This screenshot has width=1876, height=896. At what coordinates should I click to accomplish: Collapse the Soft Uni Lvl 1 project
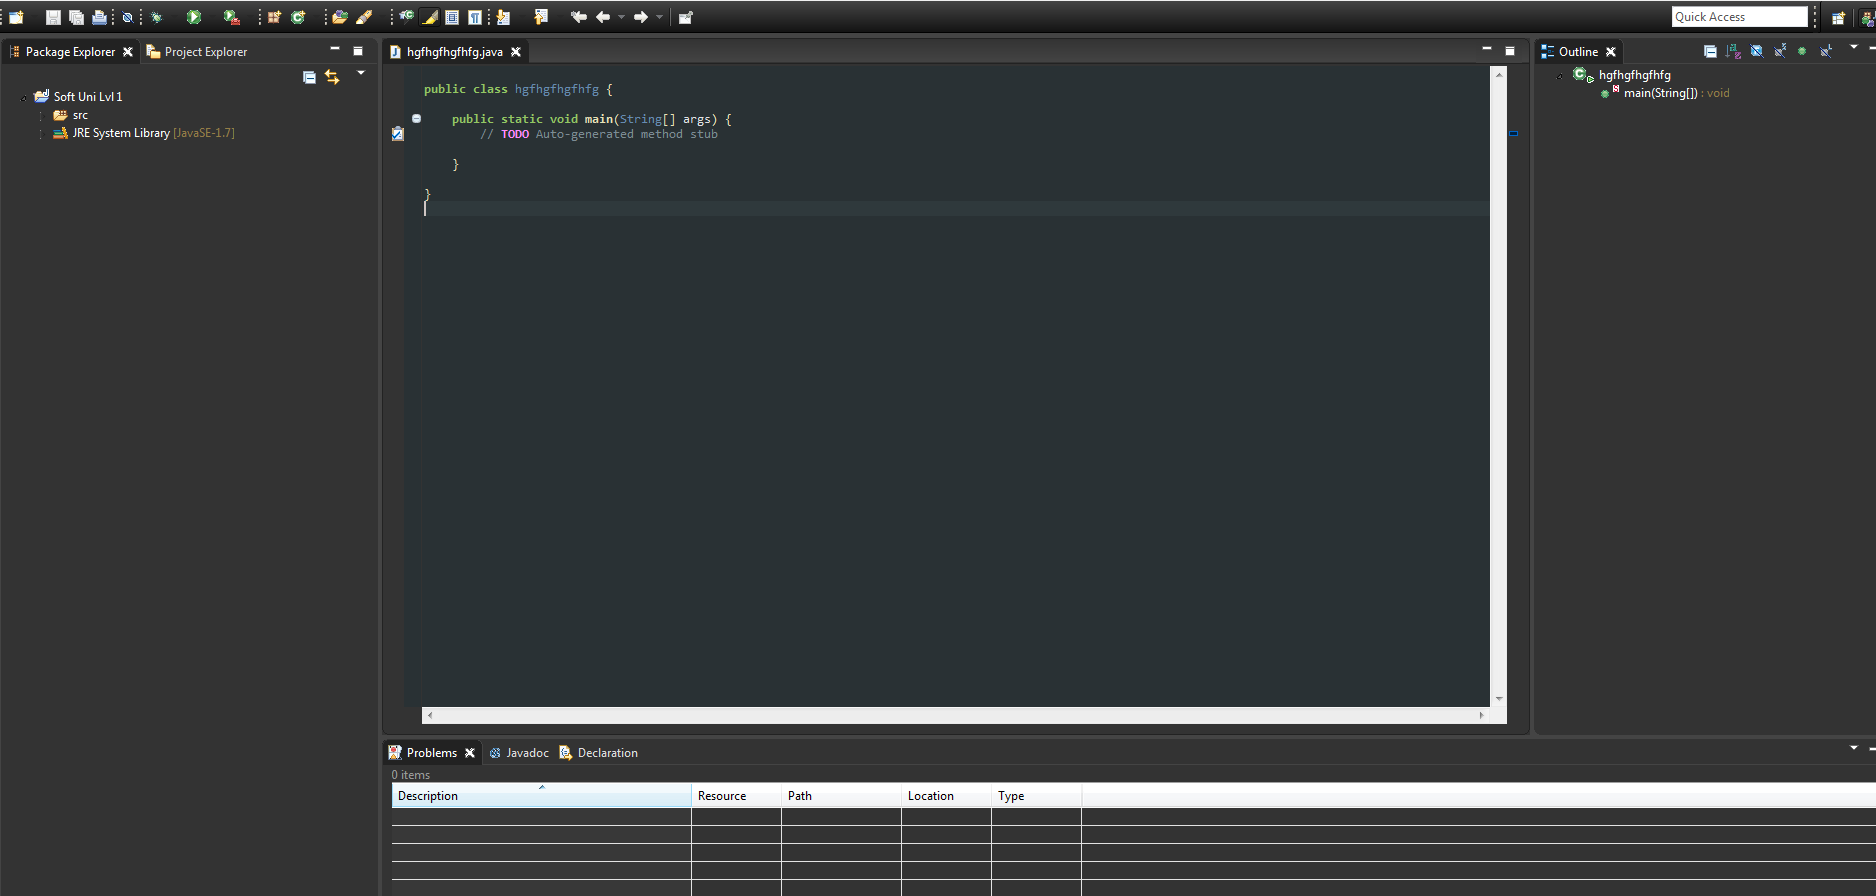[23, 98]
